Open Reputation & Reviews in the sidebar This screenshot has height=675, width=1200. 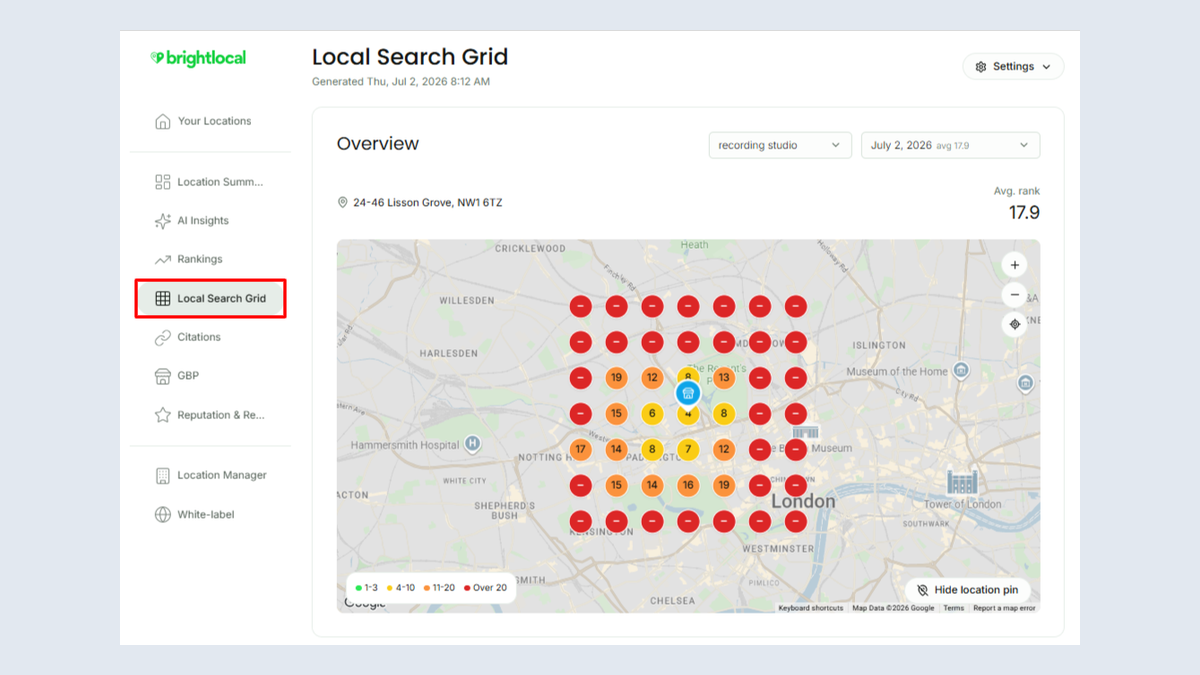(210, 415)
